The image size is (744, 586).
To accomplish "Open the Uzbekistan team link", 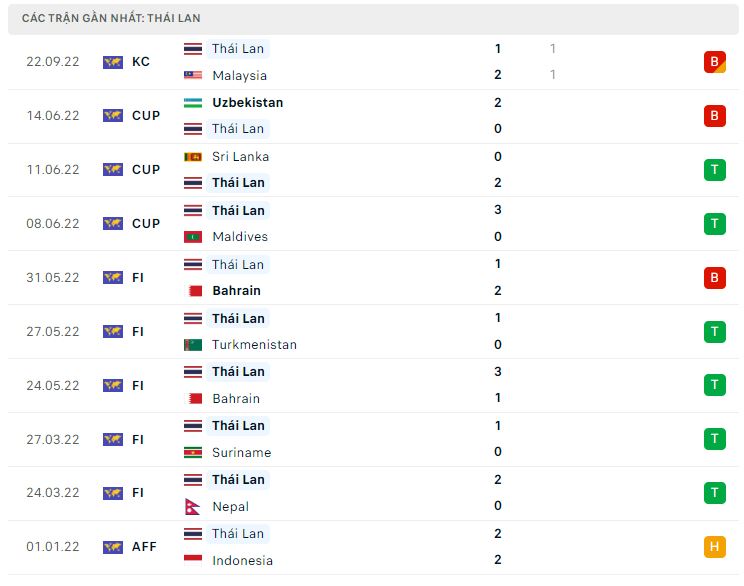I will [247, 102].
